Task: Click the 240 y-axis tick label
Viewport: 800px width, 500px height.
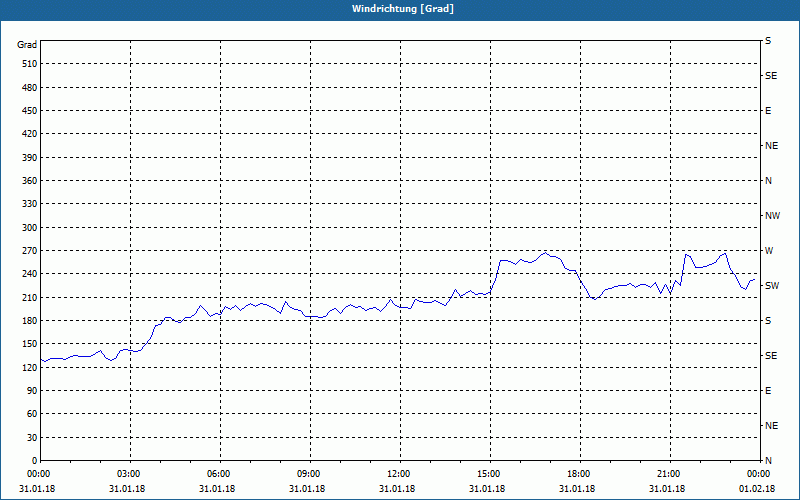Action: click(29, 273)
